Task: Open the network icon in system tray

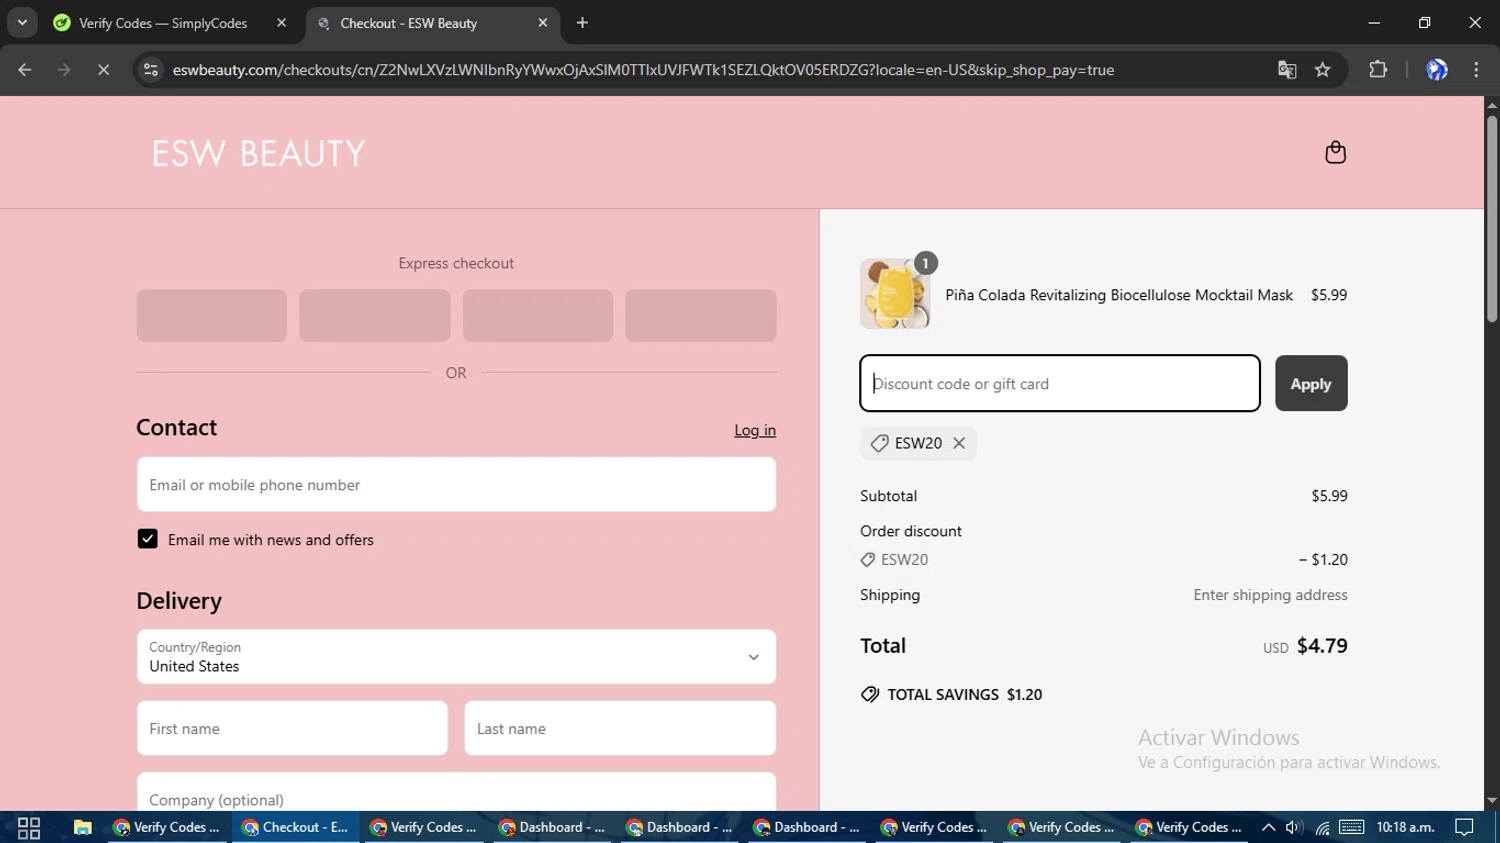Action: pos(1322,828)
